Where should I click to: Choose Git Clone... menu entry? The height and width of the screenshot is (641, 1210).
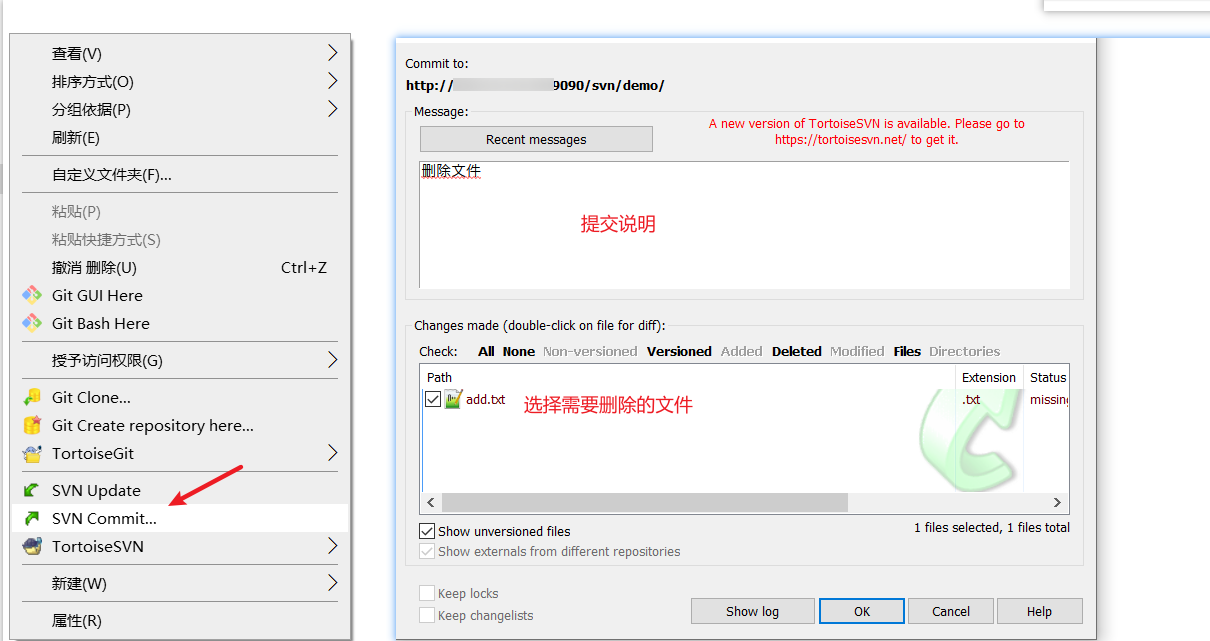(x=180, y=397)
